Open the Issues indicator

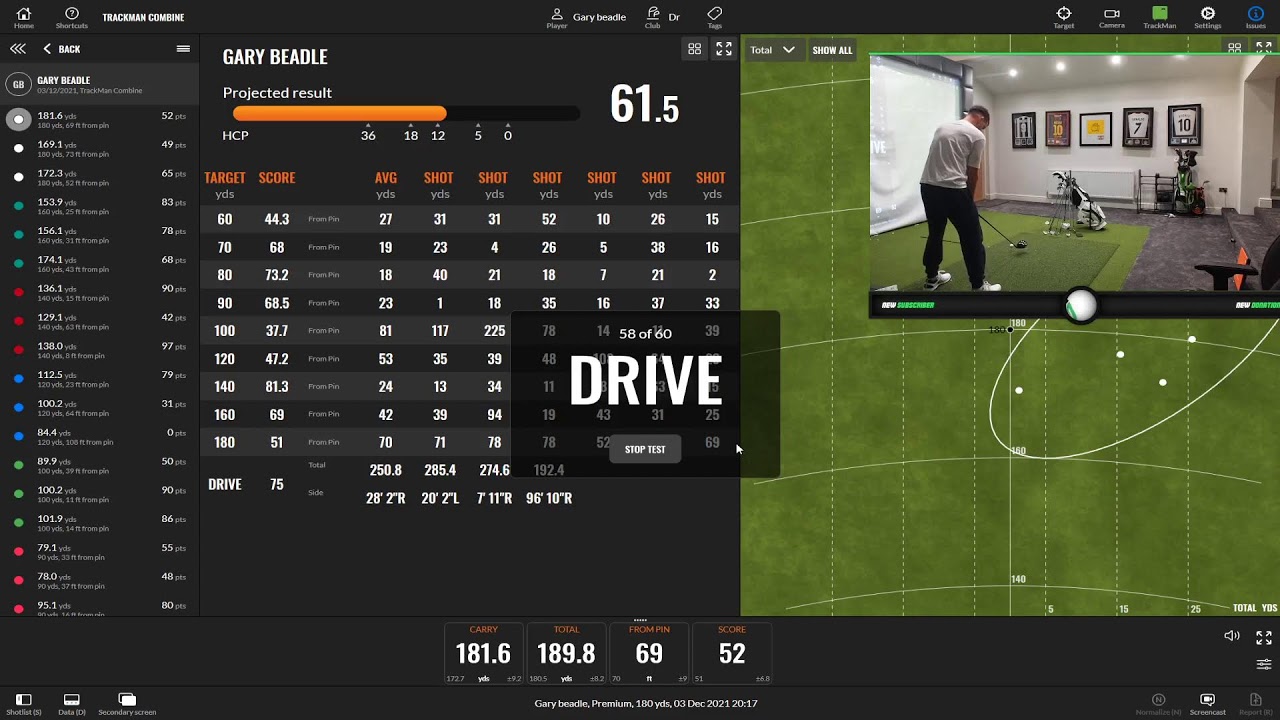pos(1256,17)
